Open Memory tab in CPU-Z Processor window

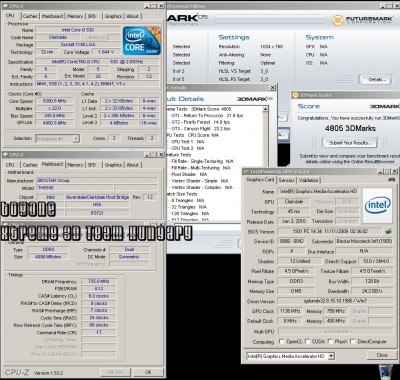(75, 16)
